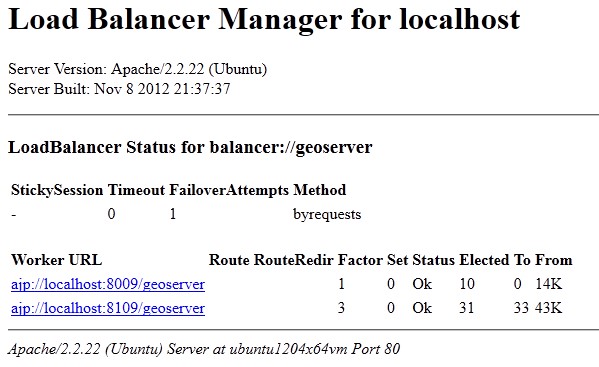
Task: Click Factor value 1 in the 8009 row
Action: tap(342, 284)
